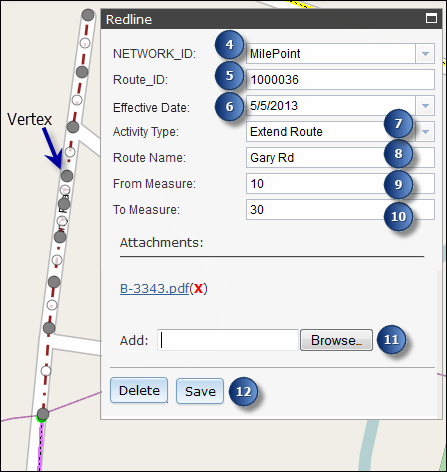Open the NETWORK_ID dropdown arrow
The image size is (447, 472).
click(425, 53)
